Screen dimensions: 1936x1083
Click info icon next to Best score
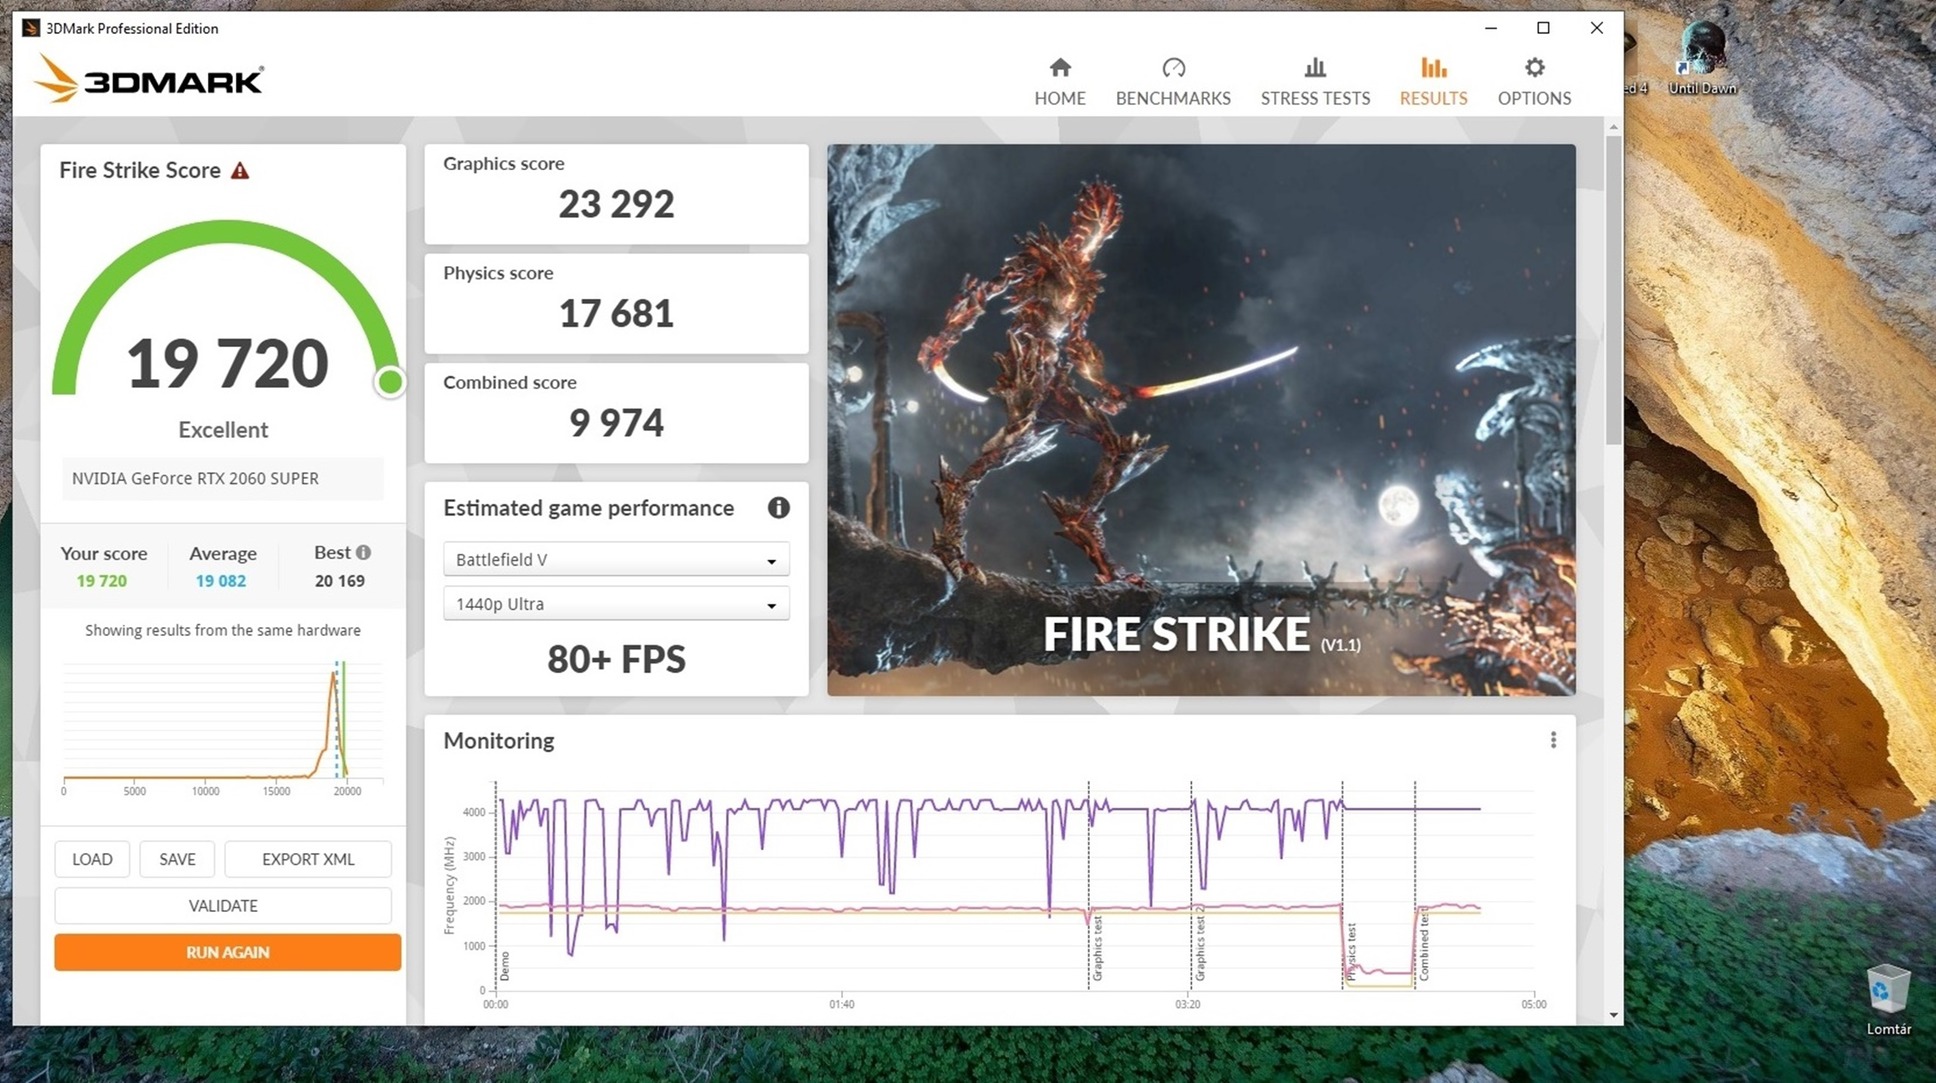363,552
